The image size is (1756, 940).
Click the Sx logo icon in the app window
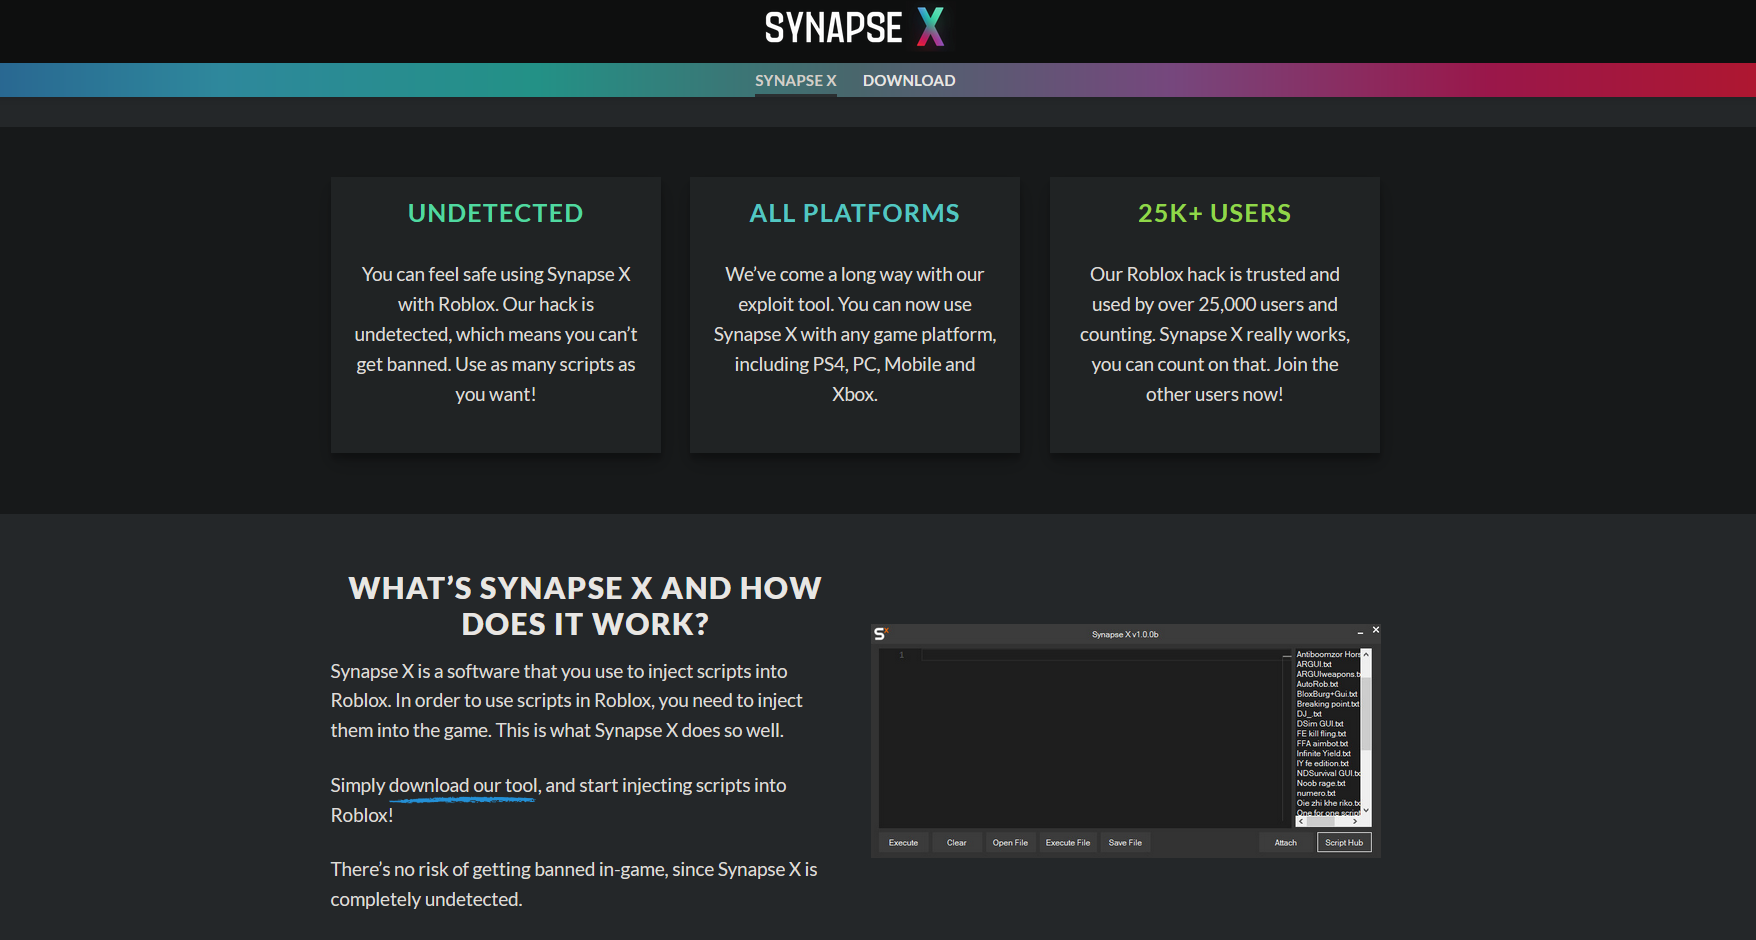tap(881, 633)
